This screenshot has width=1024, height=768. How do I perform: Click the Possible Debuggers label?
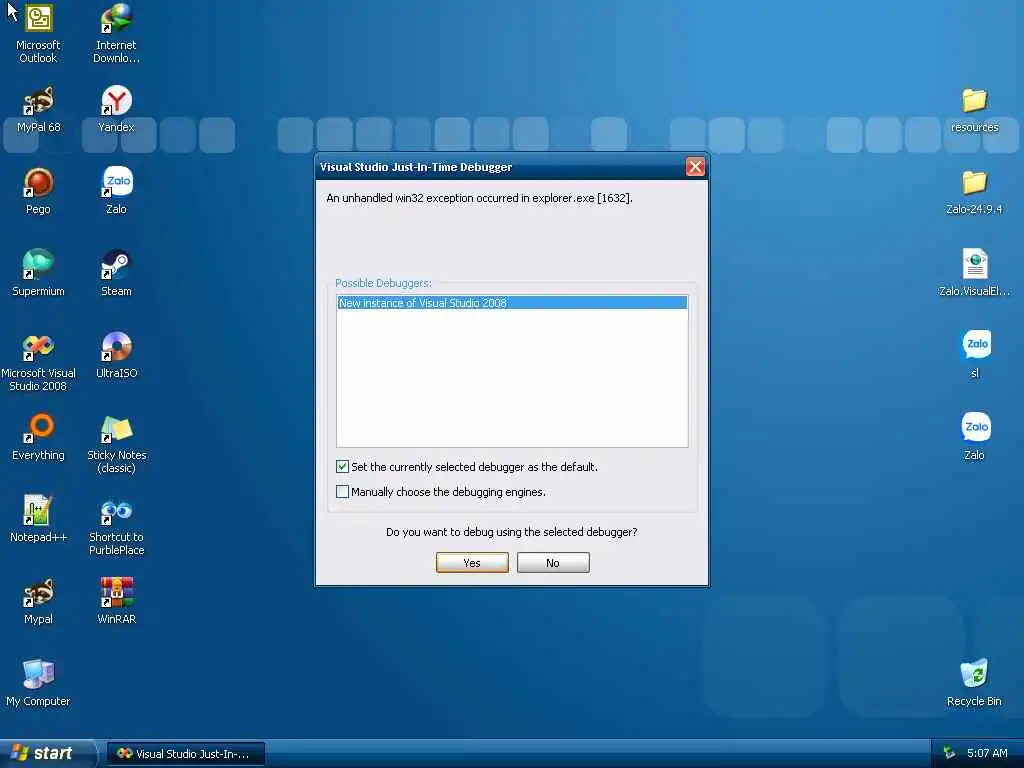(x=383, y=283)
